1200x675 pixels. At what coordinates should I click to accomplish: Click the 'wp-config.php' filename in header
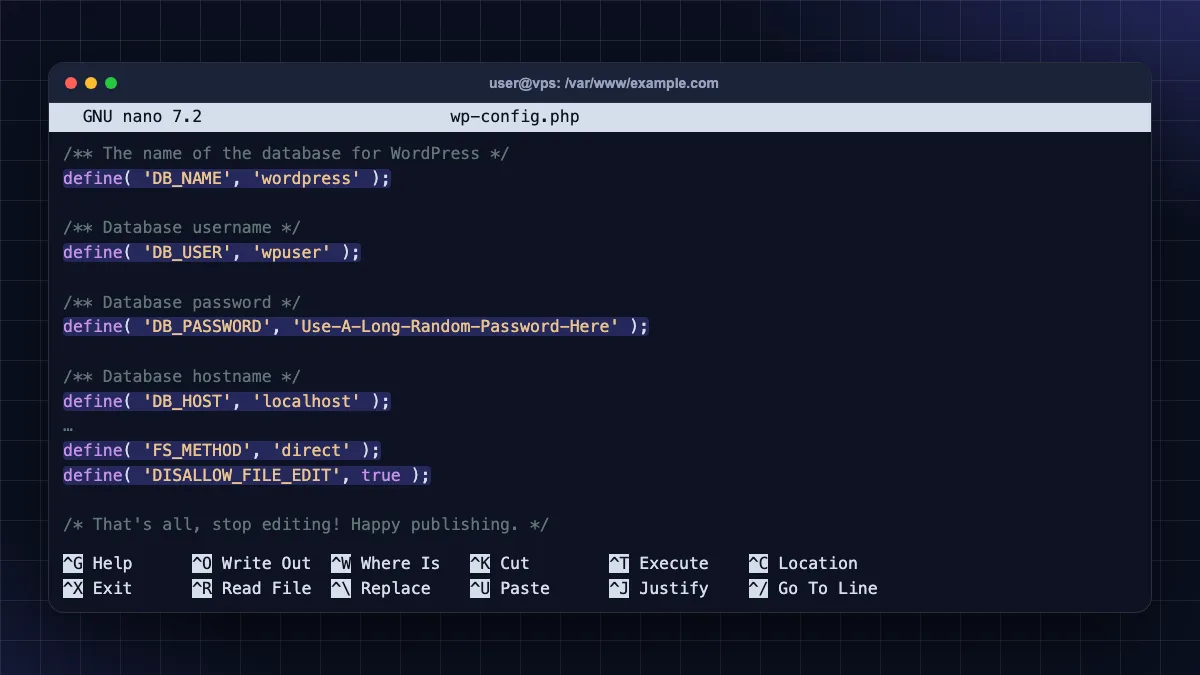point(515,116)
